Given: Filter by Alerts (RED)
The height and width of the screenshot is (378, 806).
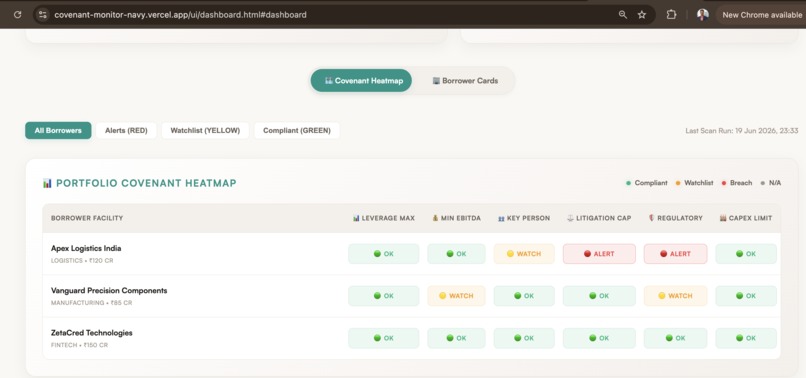Looking at the screenshot, I should [126, 131].
